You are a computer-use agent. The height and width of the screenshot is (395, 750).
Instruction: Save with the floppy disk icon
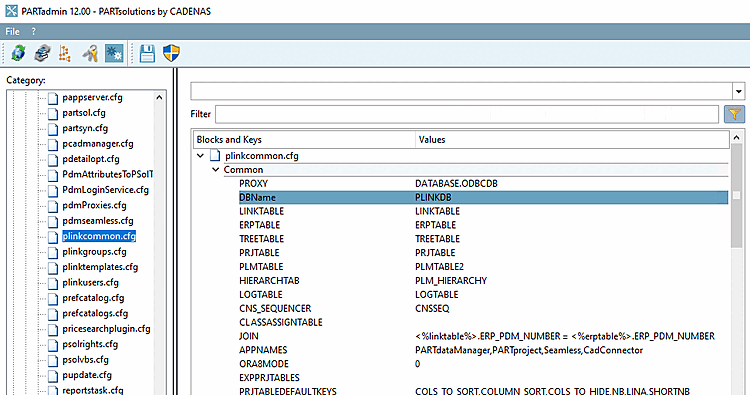click(x=147, y=53)
